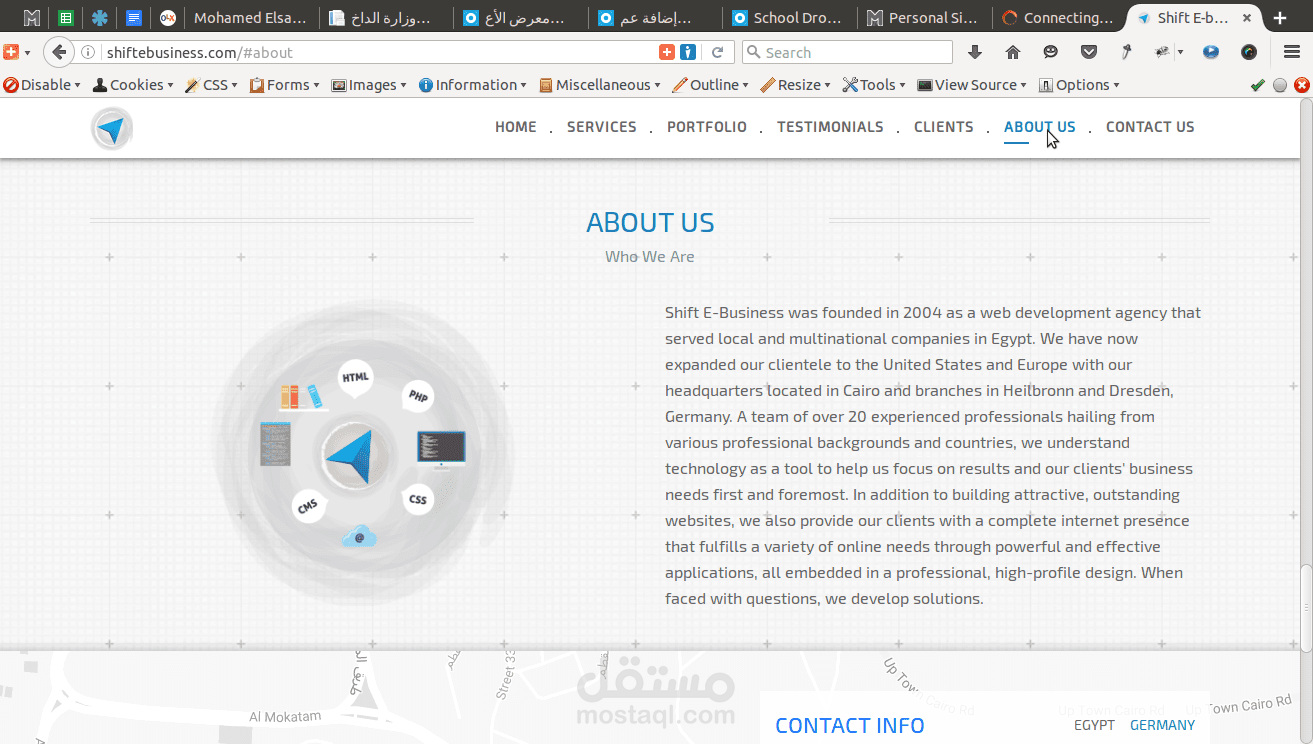This screenshot has width=1313, height=744.
Task: Click the black round gauge icon
Action: click(1249, 52)
